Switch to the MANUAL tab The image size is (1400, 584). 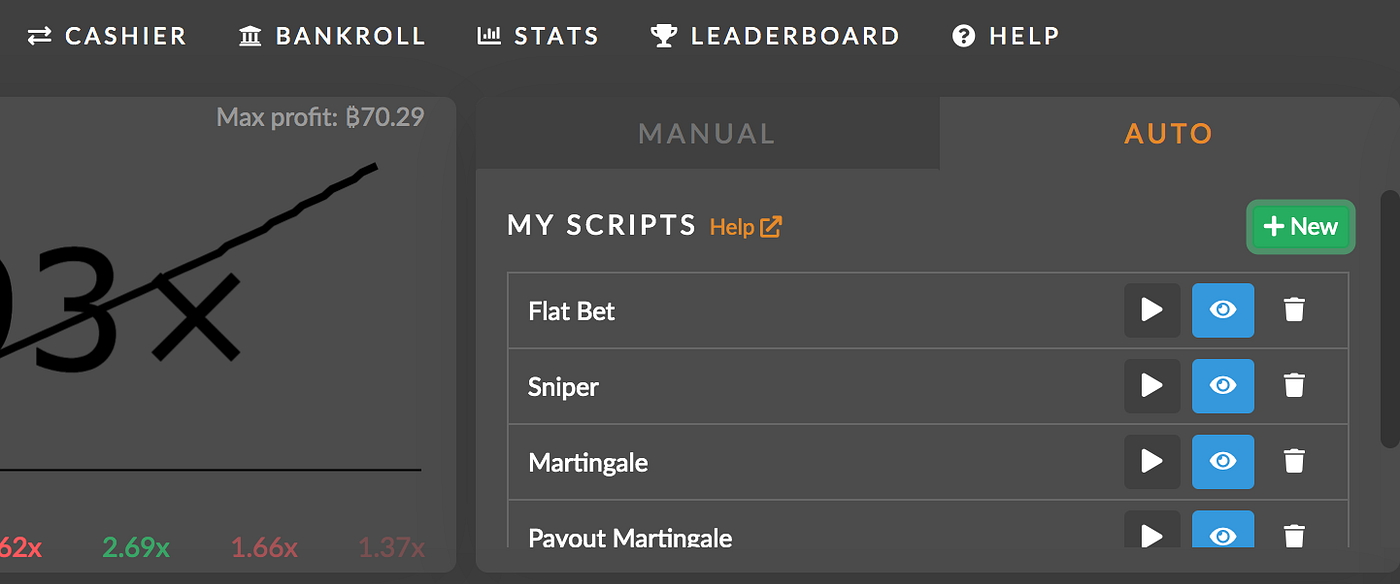pyautogui.click(x=707, y=133)
